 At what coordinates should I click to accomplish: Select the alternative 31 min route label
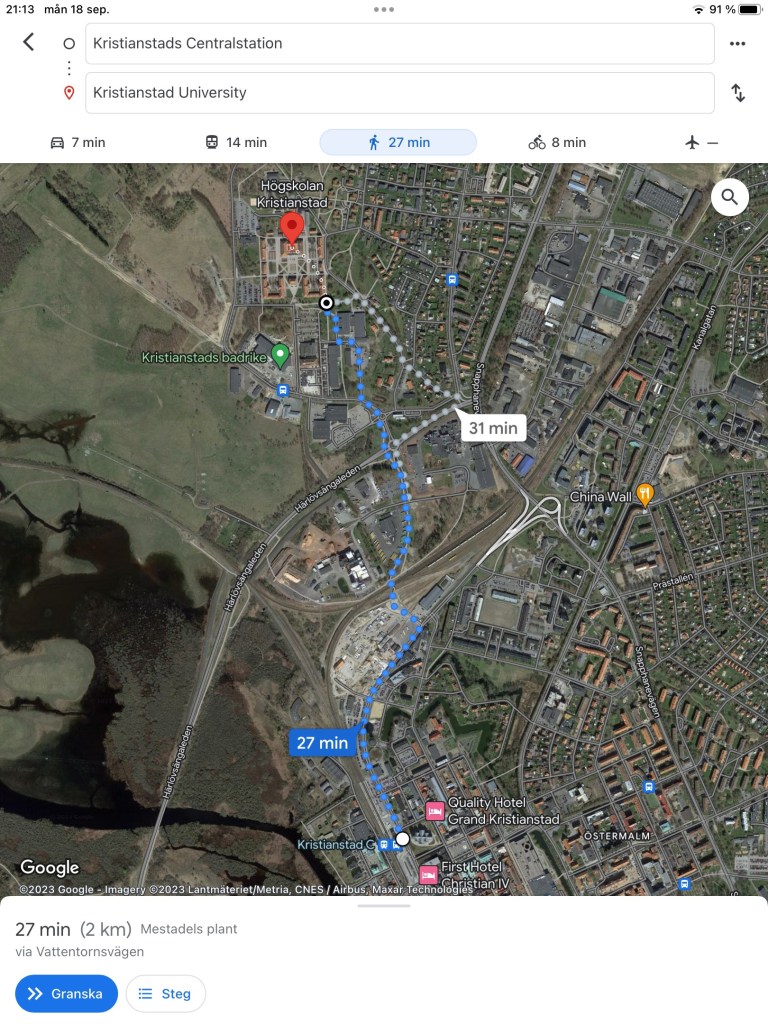point(493,428)
